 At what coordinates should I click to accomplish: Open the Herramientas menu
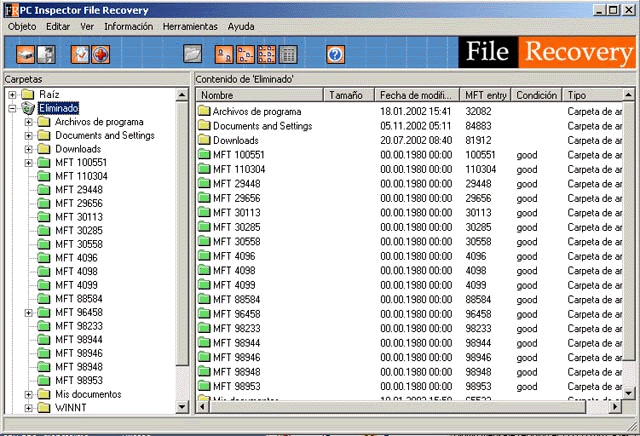coord(190,27)
